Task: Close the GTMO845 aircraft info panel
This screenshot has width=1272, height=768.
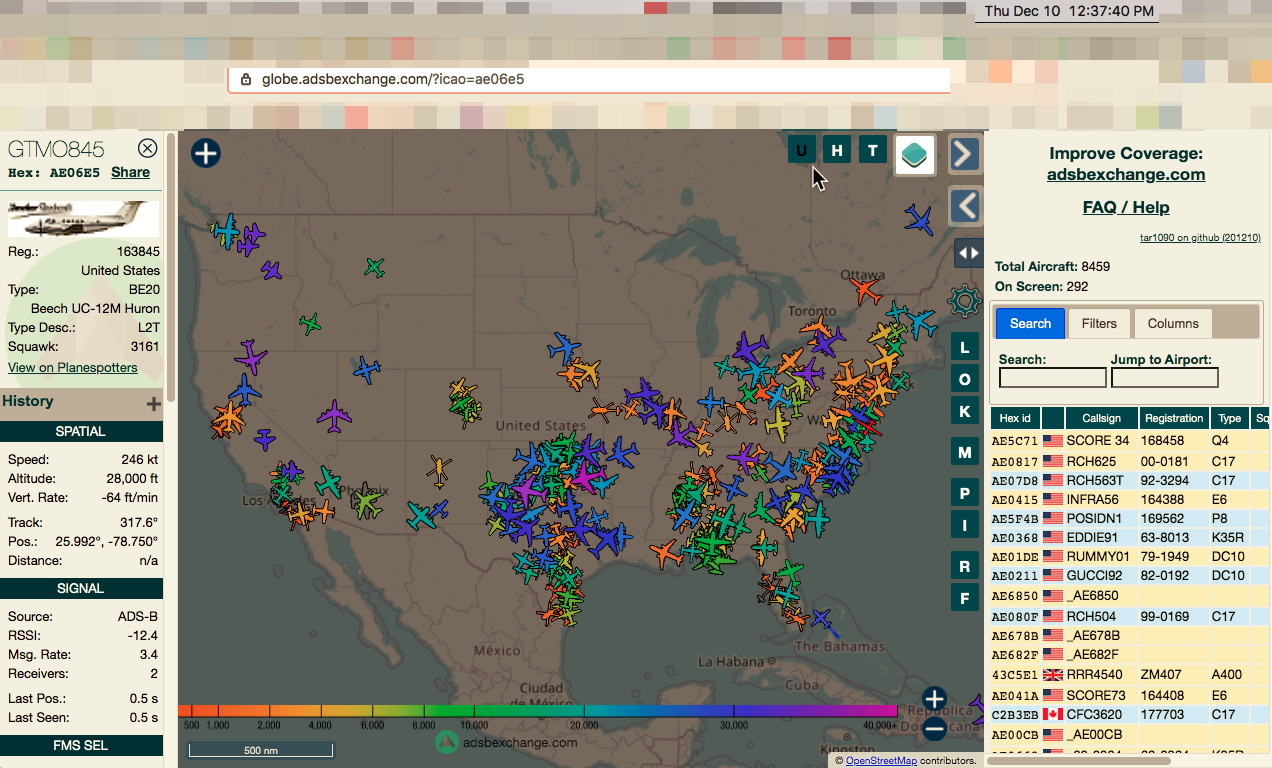Action: [147, 149]
